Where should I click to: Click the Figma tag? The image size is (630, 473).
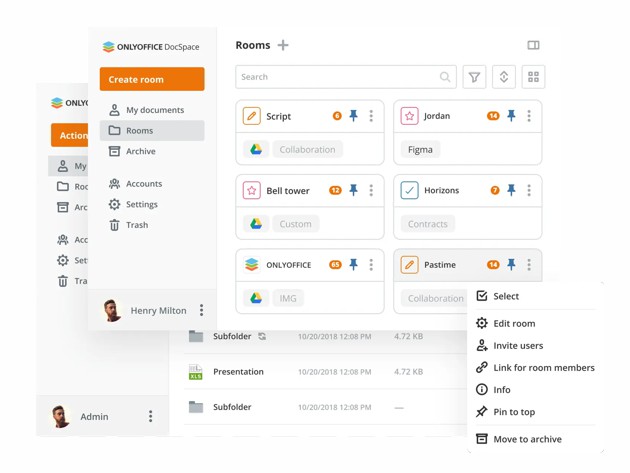[x=420, y=149]
